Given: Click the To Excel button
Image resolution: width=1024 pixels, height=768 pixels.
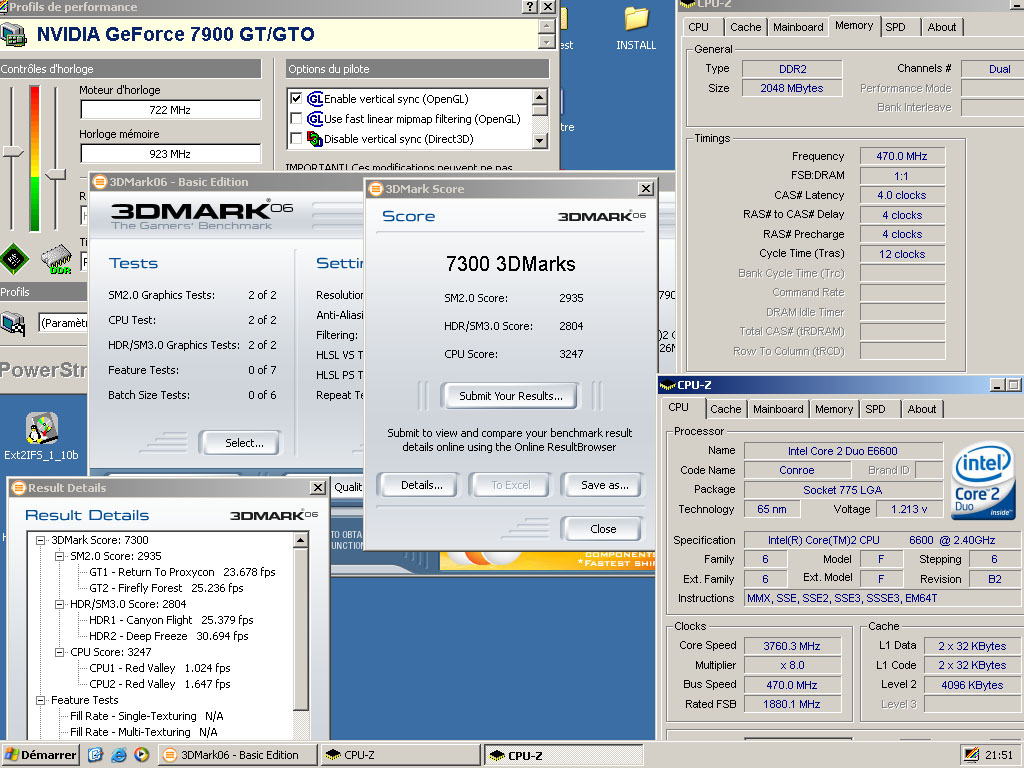Looking at the screenshot, I should (x=511, y=485).
